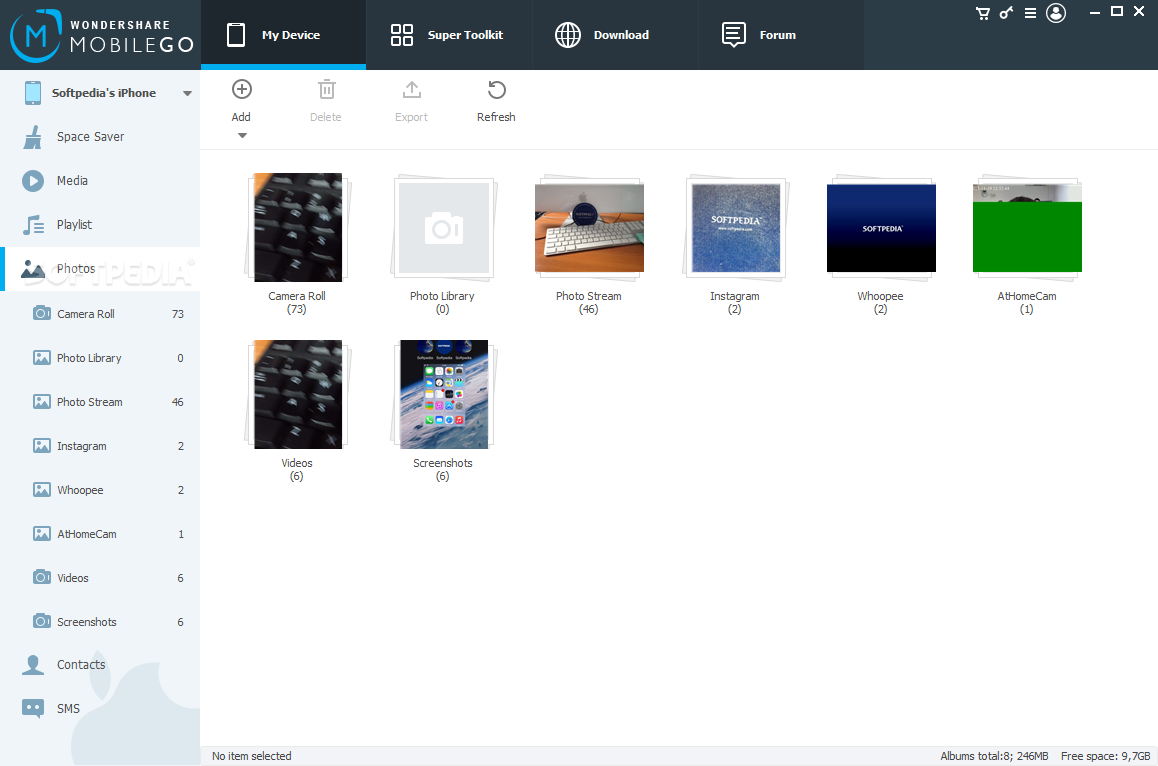
Task: Expand the Add dropdown arrow
Action: (x=242, y=136)
